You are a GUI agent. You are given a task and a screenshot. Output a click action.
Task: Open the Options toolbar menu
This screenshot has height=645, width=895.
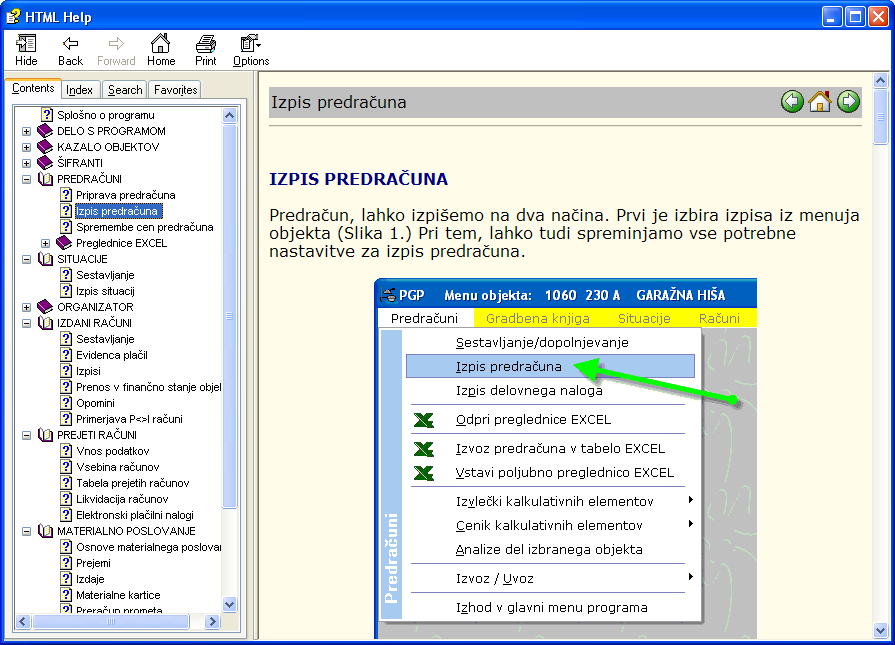point(251,50)
